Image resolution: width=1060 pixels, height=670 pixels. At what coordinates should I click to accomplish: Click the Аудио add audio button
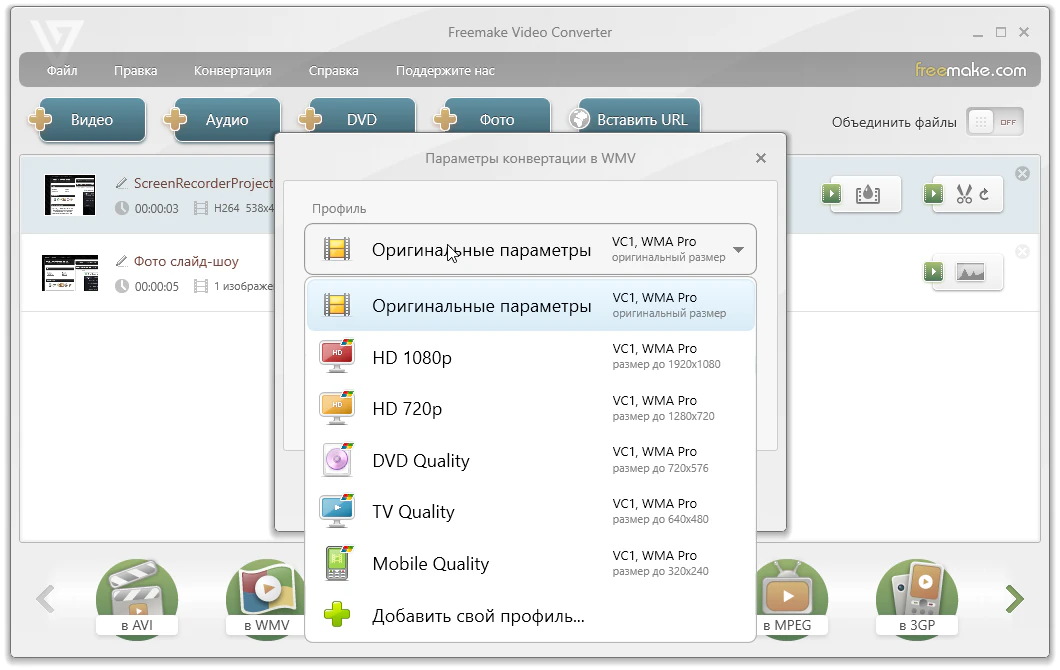pos(225,120)
